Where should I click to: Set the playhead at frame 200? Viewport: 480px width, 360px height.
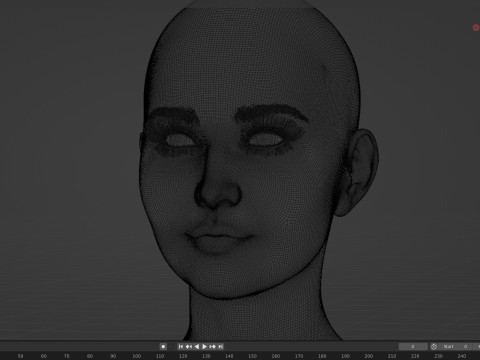pos(368,356)
